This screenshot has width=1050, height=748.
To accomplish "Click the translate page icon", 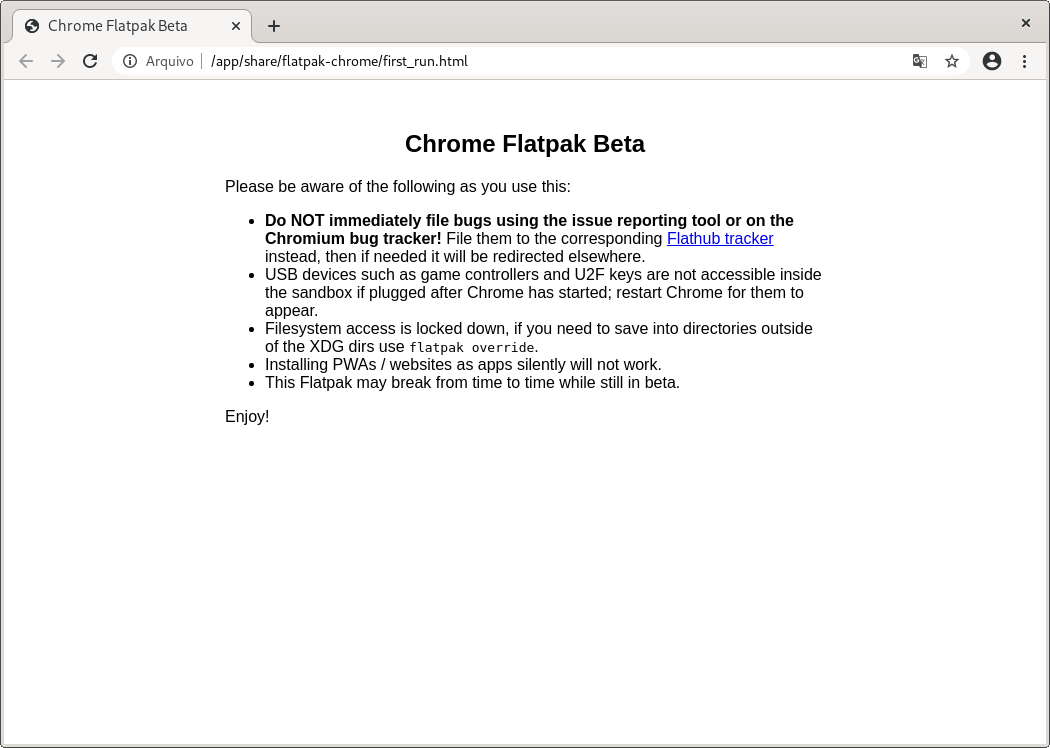I will click(x=919, y=61).
